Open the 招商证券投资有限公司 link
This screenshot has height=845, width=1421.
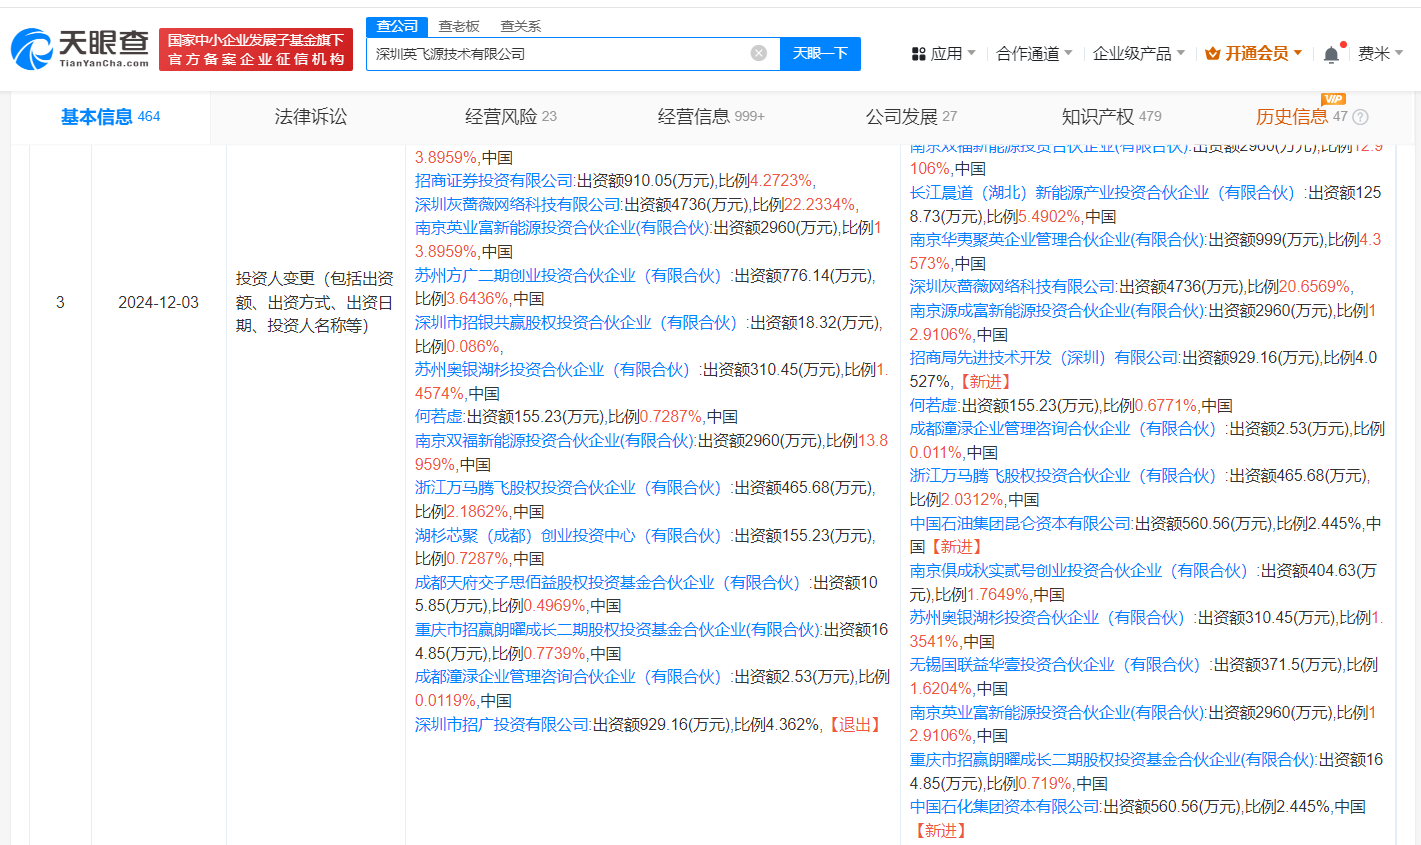click(494, 181)
